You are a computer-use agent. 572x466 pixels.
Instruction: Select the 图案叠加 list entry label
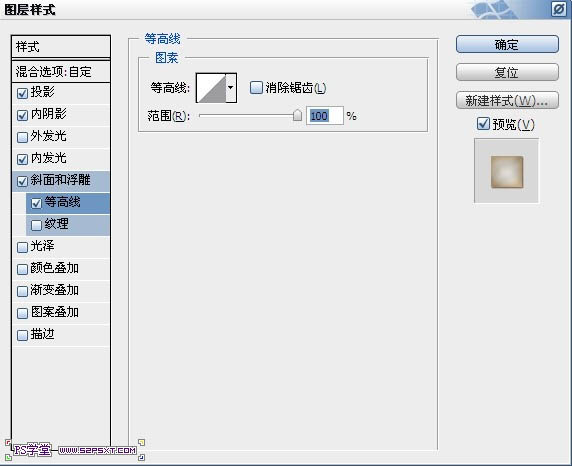coord(55,312)
